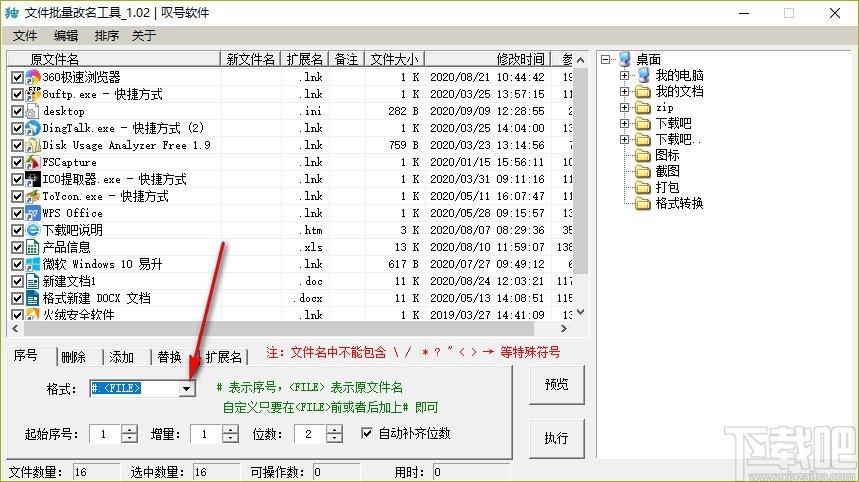Expand the 下载吧.. folder node
This screenshot has width=859, height=482.
click(624, 140)
